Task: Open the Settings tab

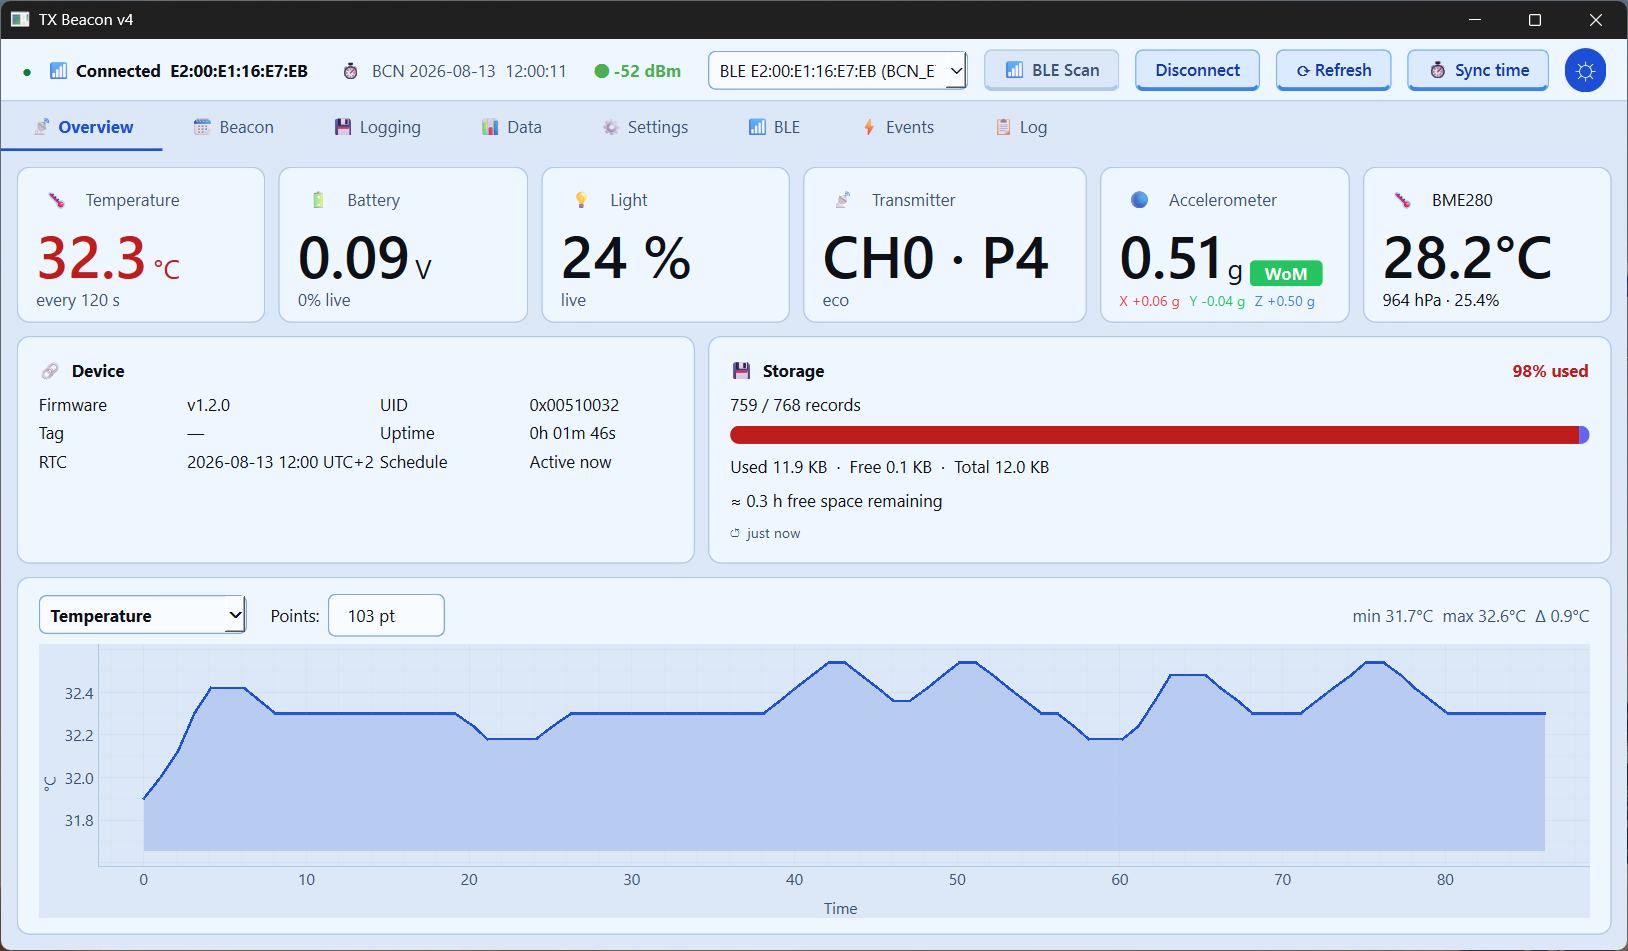Action: (644, 127)
